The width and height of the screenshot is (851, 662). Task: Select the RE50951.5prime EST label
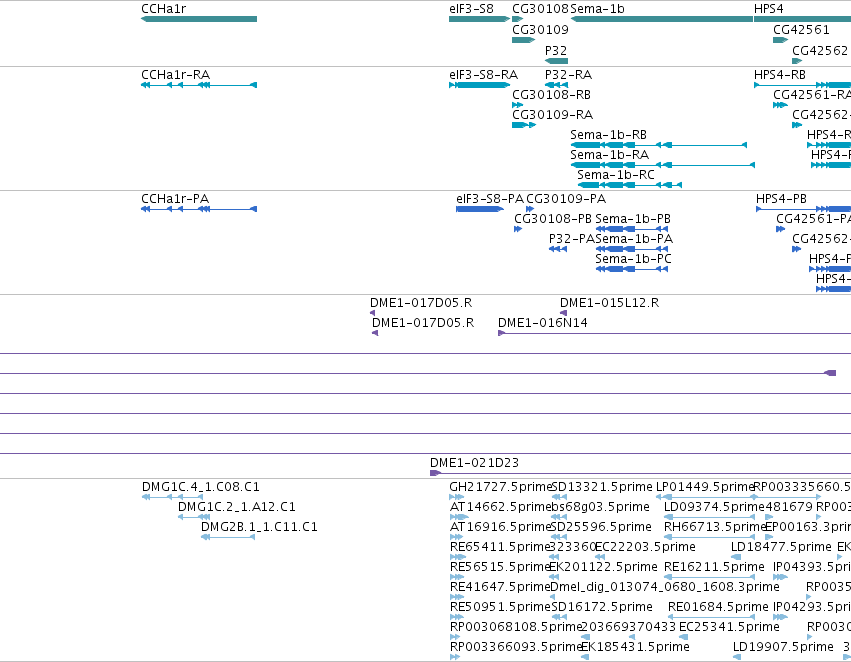point(500,607)
